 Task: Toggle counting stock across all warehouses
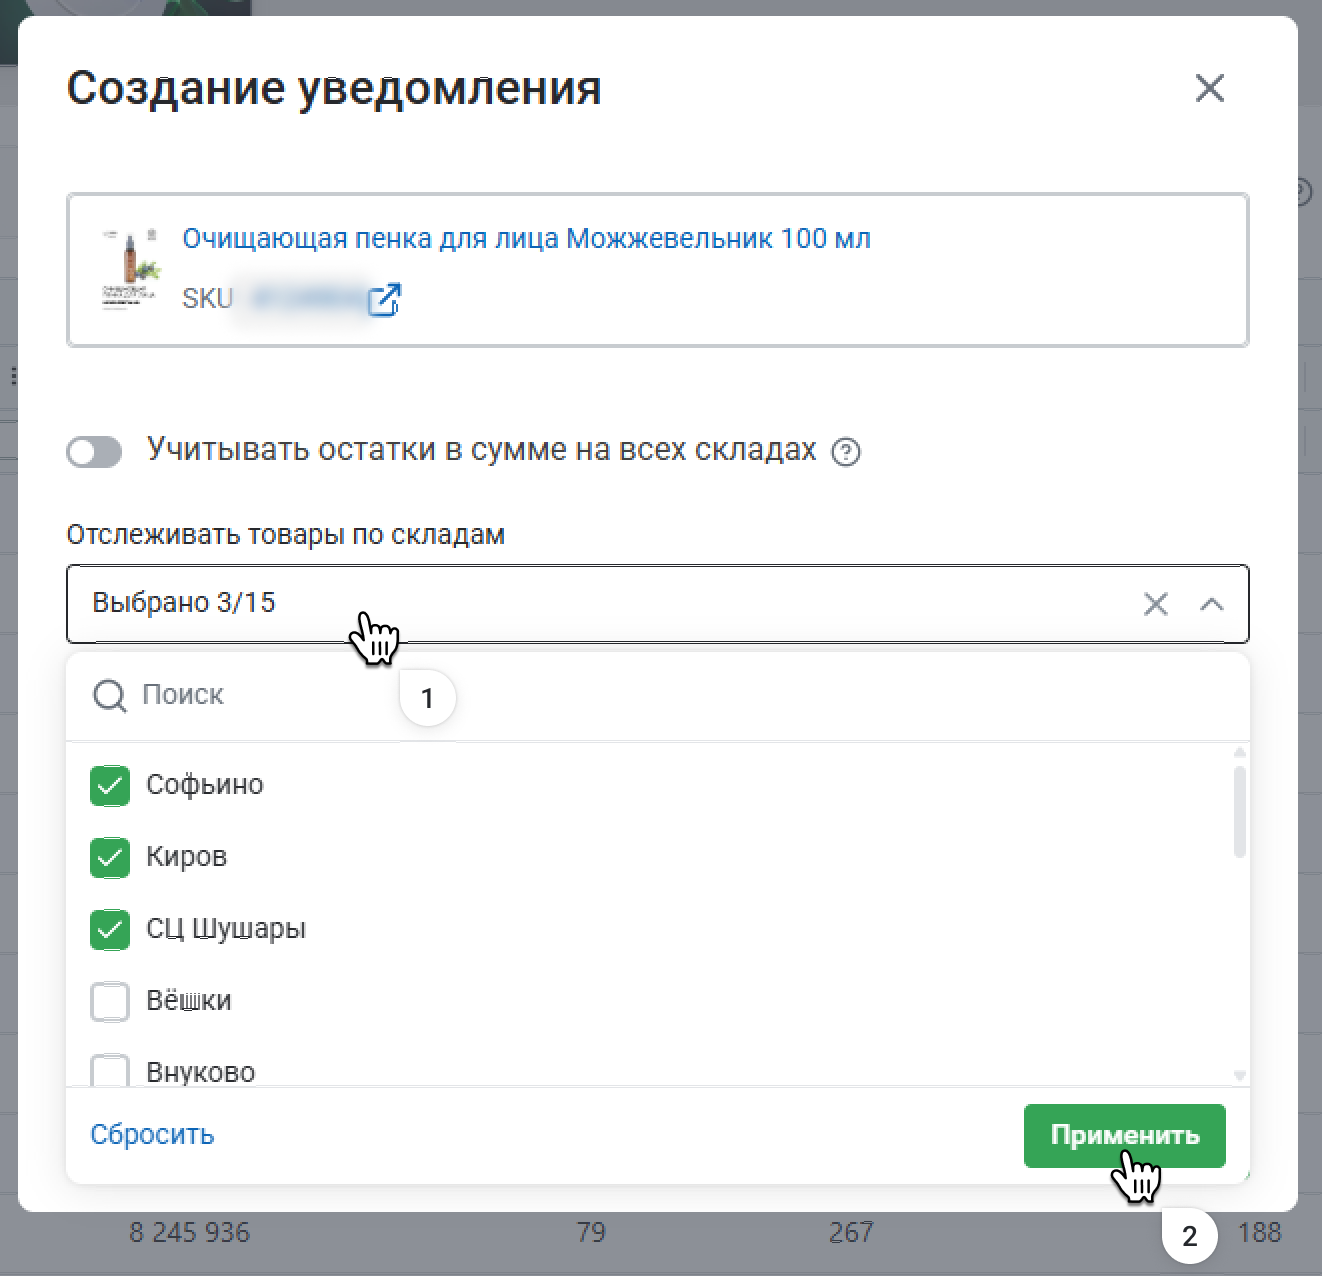pyautogui.click(x=94, y=452)
